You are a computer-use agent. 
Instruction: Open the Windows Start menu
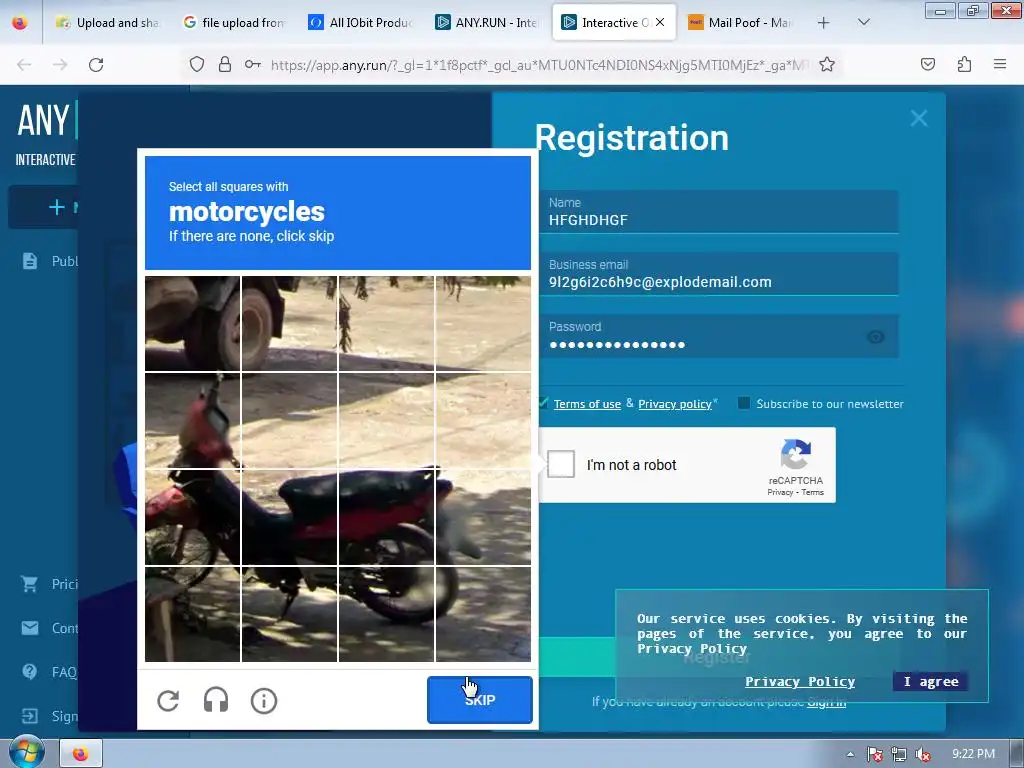[x=25, y=753]
